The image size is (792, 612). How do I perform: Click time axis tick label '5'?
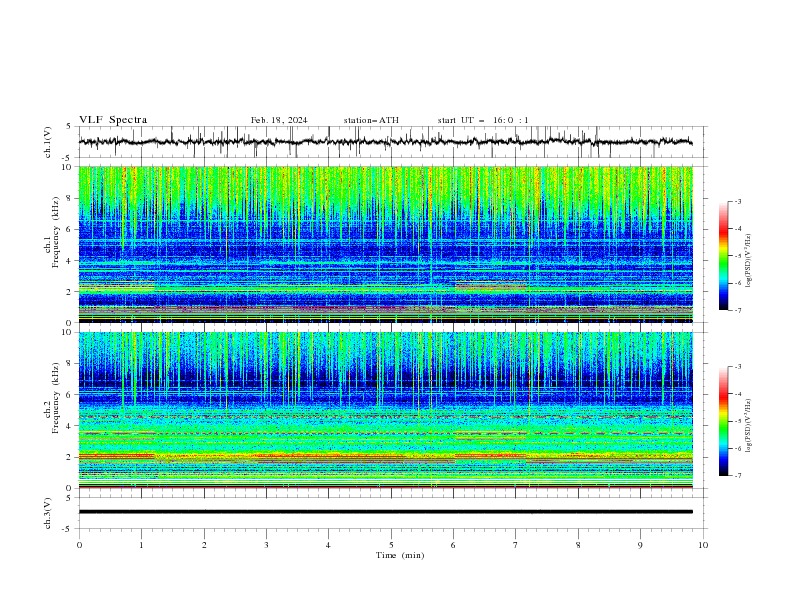coord(391,545)
